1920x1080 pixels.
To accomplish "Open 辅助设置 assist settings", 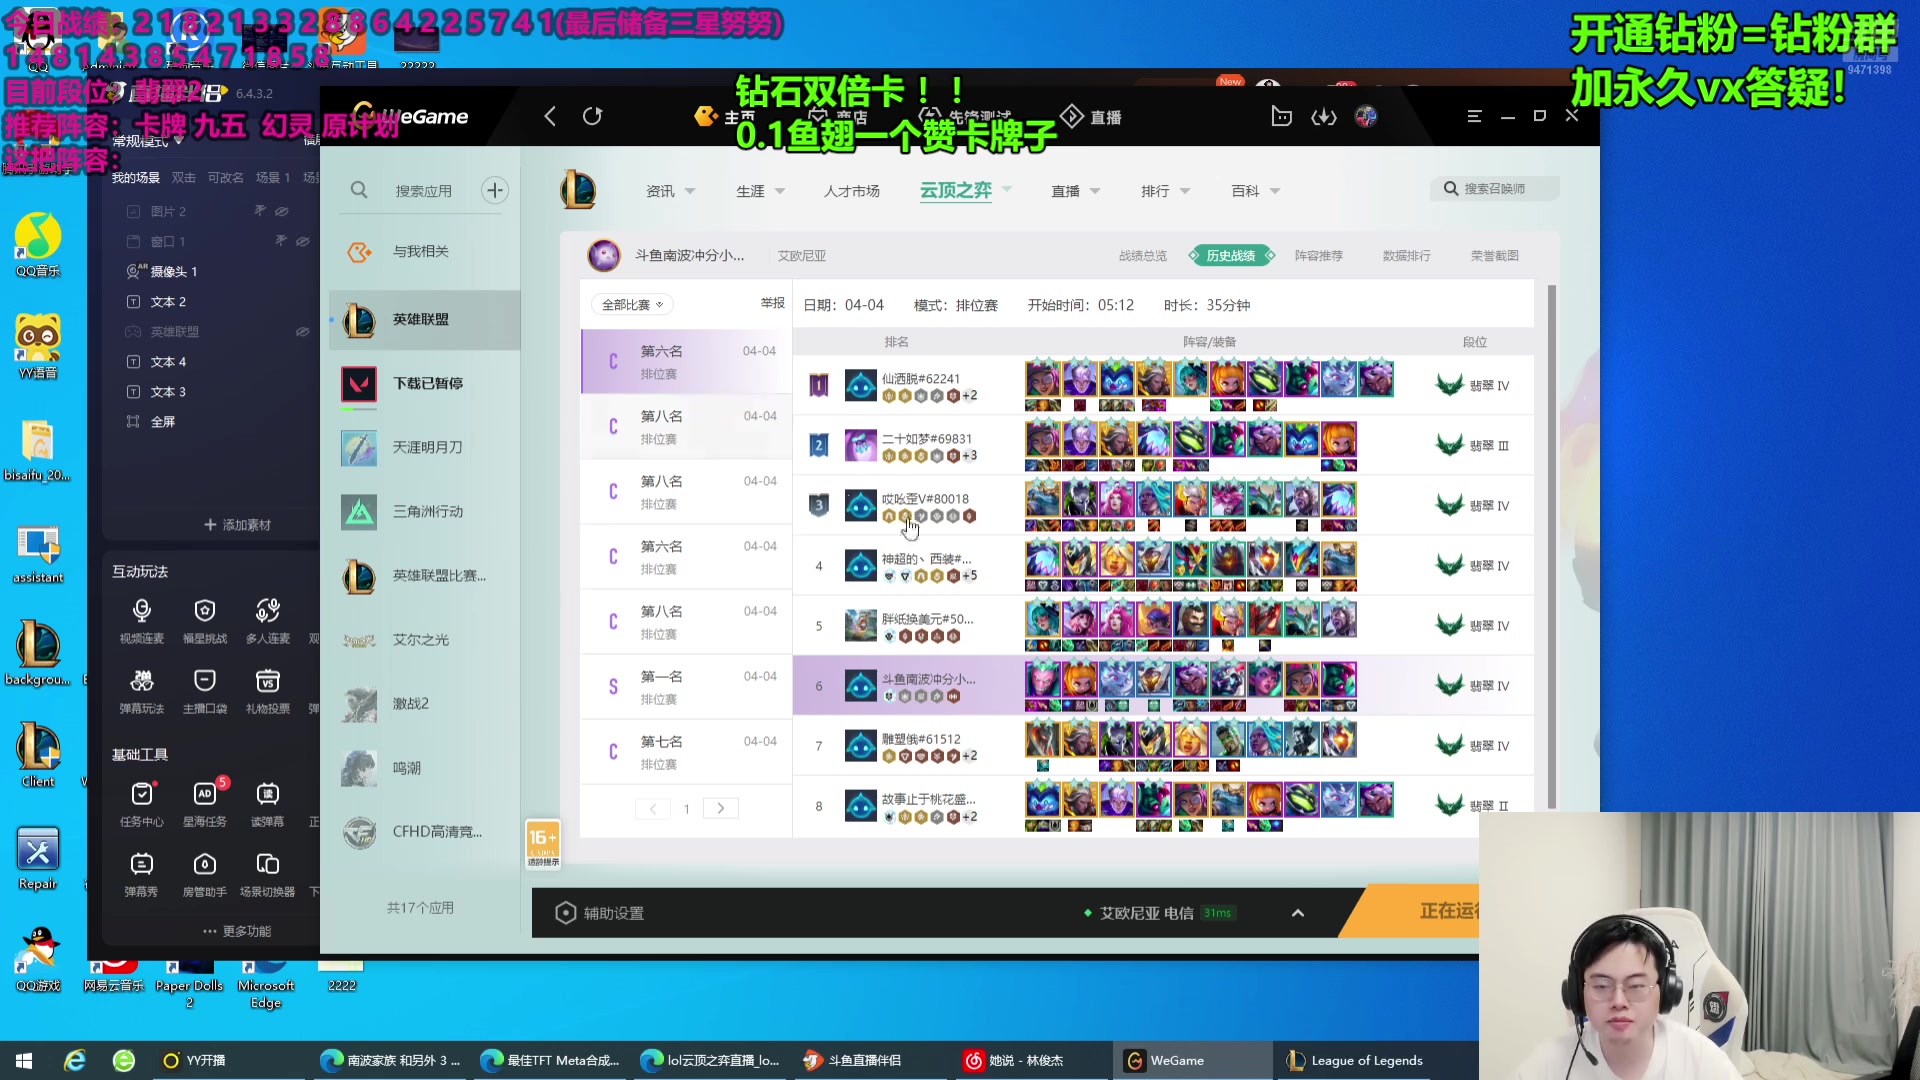I will pos(601,913).
